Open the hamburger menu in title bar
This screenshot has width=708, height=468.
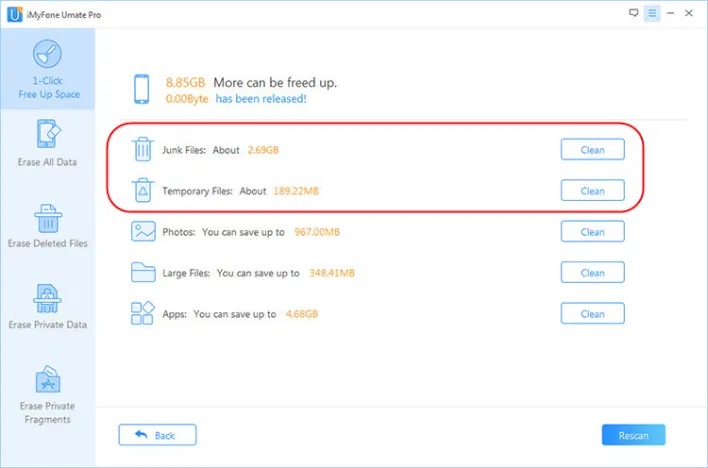652,14
